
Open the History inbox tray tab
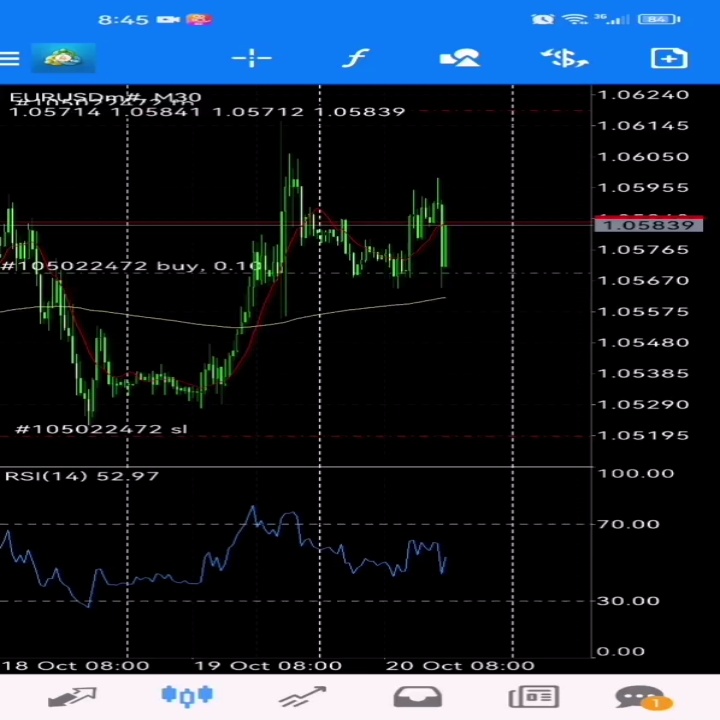(x=418, y=697)
